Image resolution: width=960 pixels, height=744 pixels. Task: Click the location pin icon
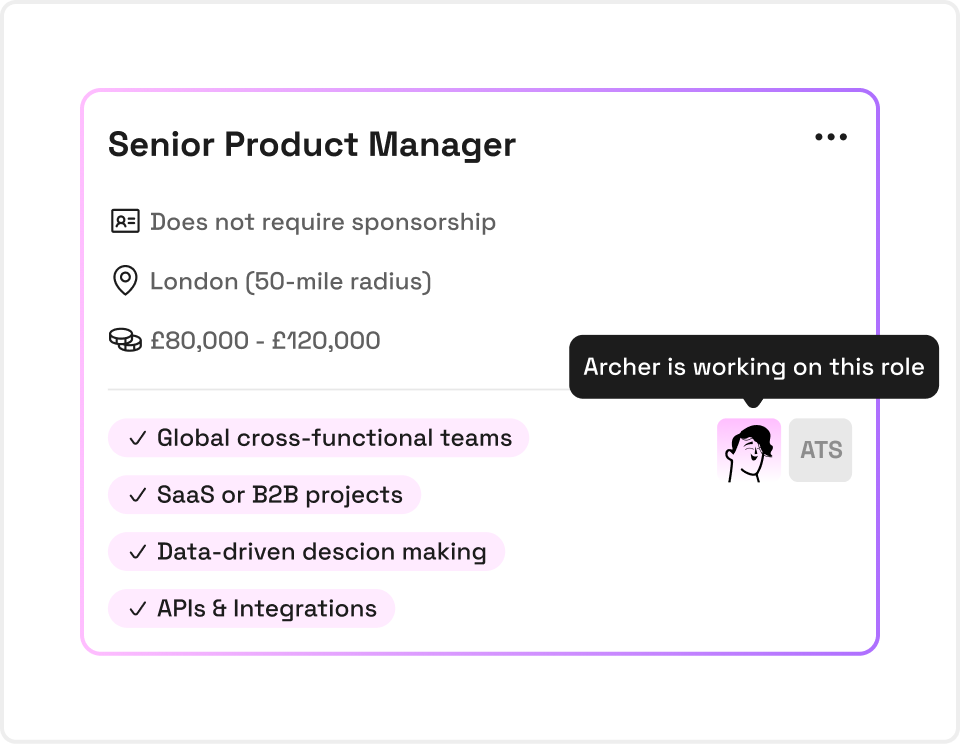point(125,280)
